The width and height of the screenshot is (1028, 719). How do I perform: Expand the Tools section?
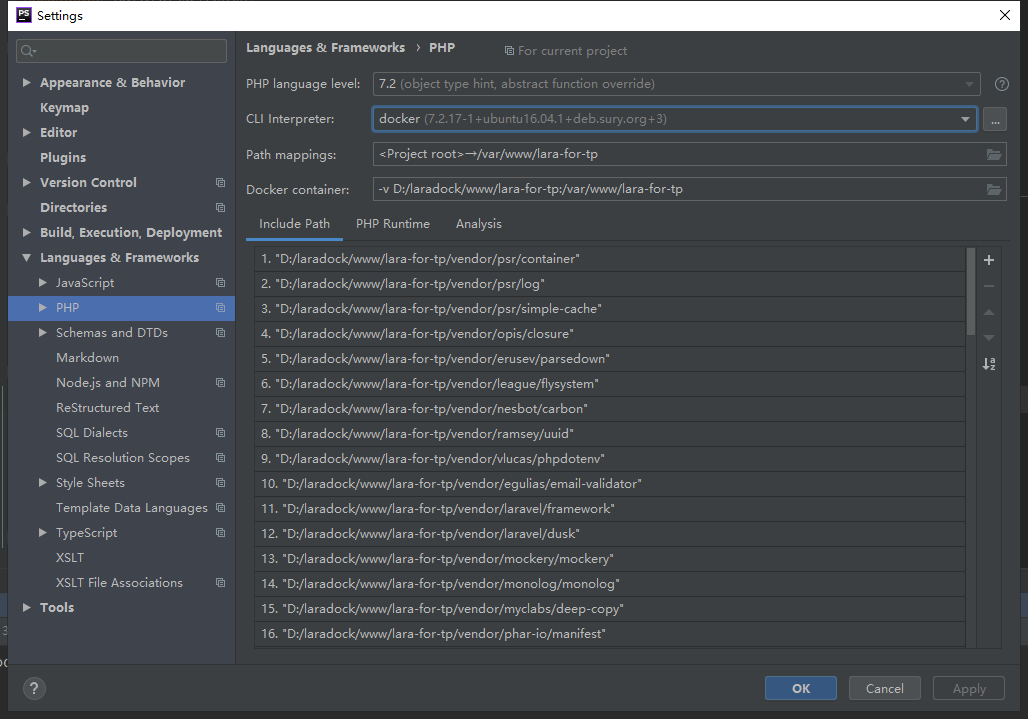pos(27,607)
